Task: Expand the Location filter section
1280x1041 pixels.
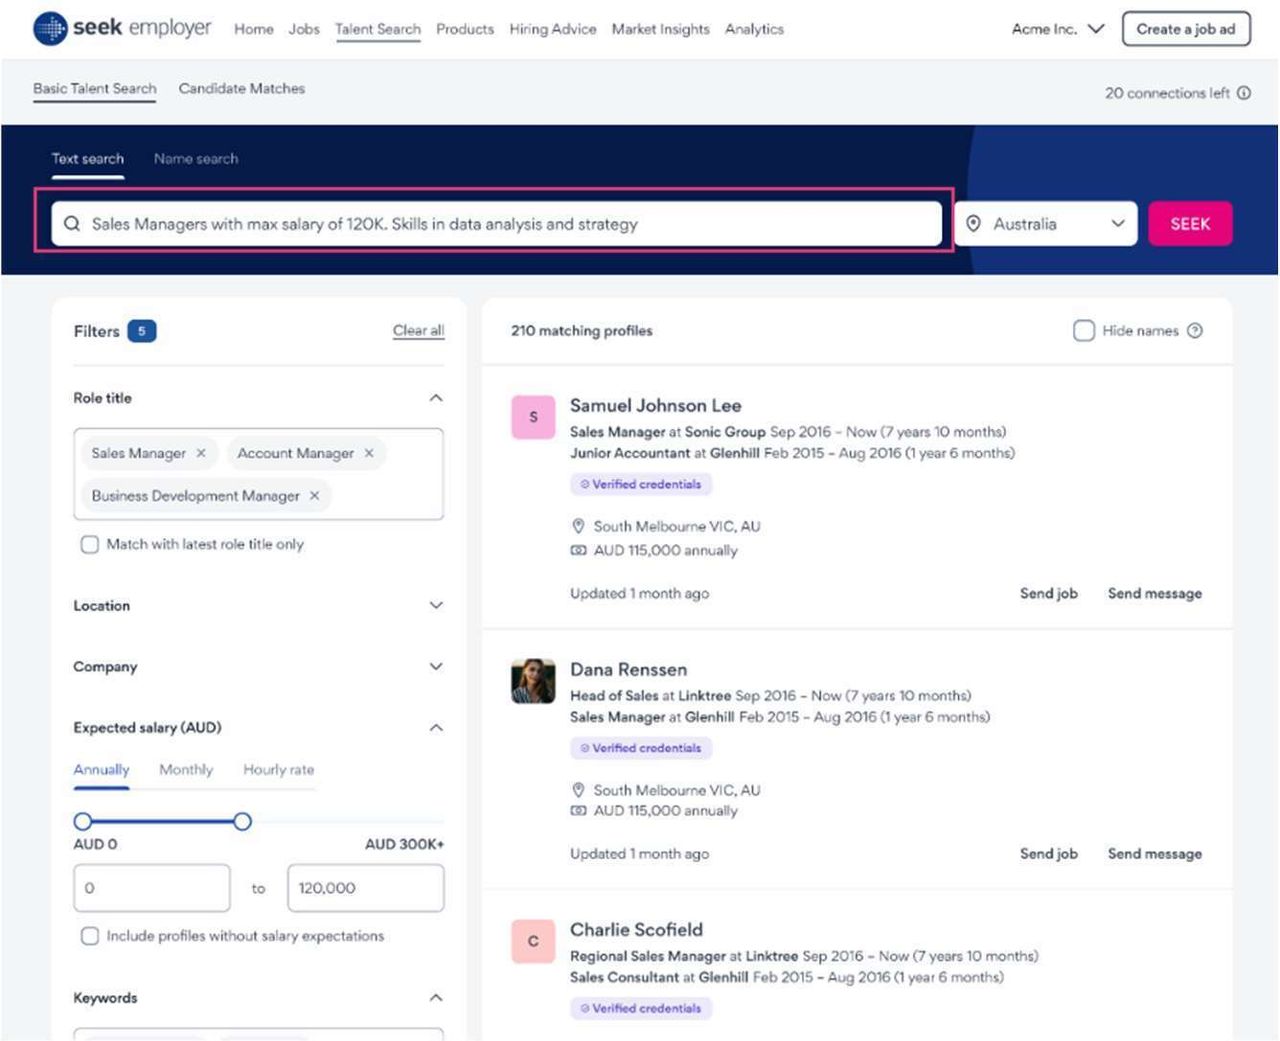Action: [x=436, y=605]
